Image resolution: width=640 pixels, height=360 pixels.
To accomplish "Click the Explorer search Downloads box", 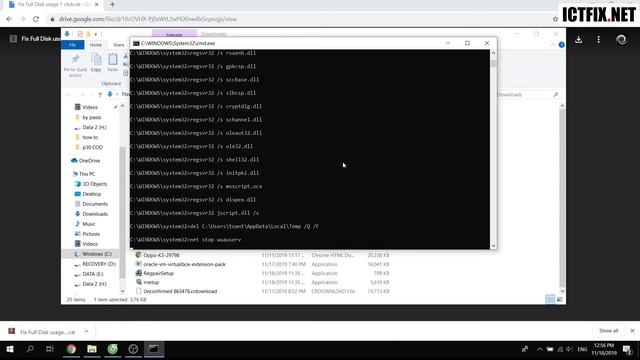I will pyautogui.click(x=527, y=95).
